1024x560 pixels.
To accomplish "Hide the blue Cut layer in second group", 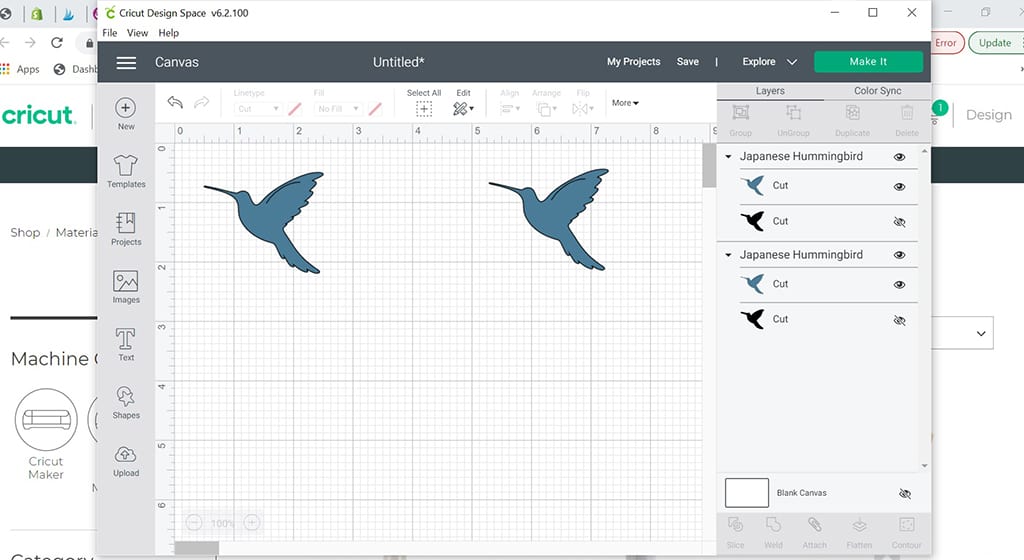I will (899, 285).
